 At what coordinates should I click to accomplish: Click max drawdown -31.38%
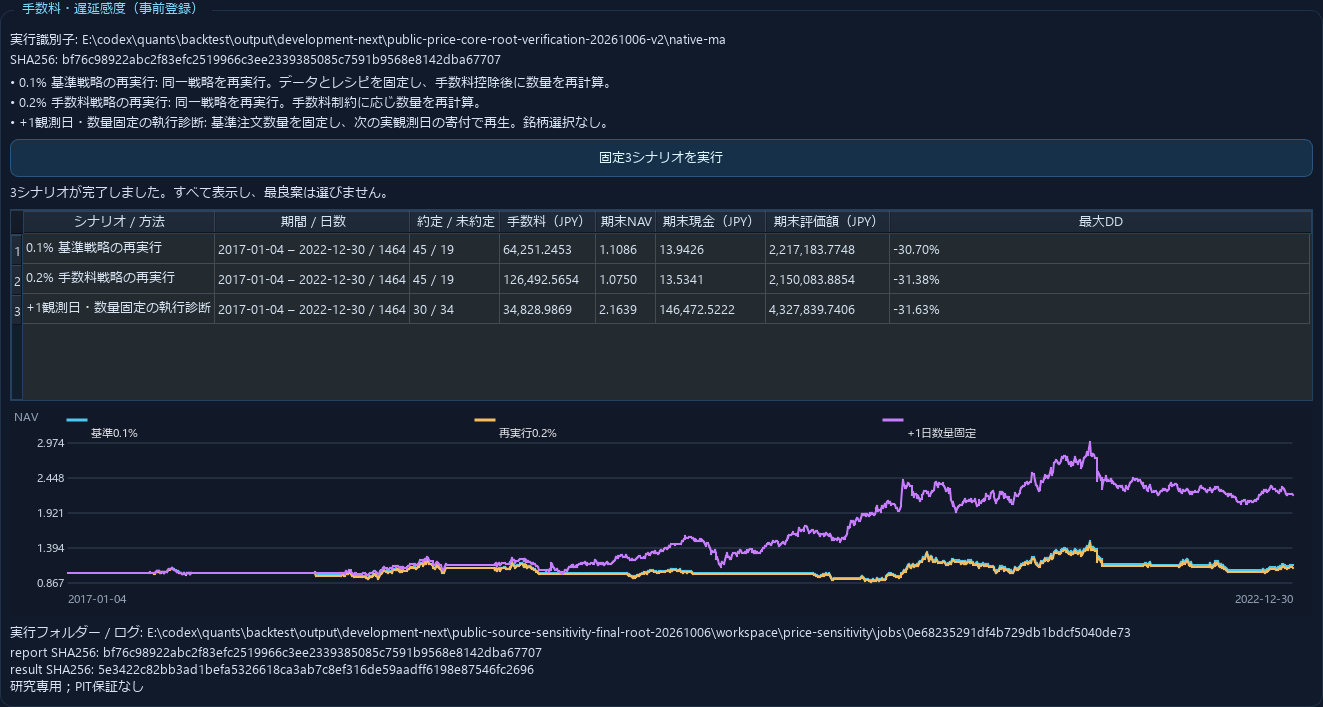(1100, 279)
